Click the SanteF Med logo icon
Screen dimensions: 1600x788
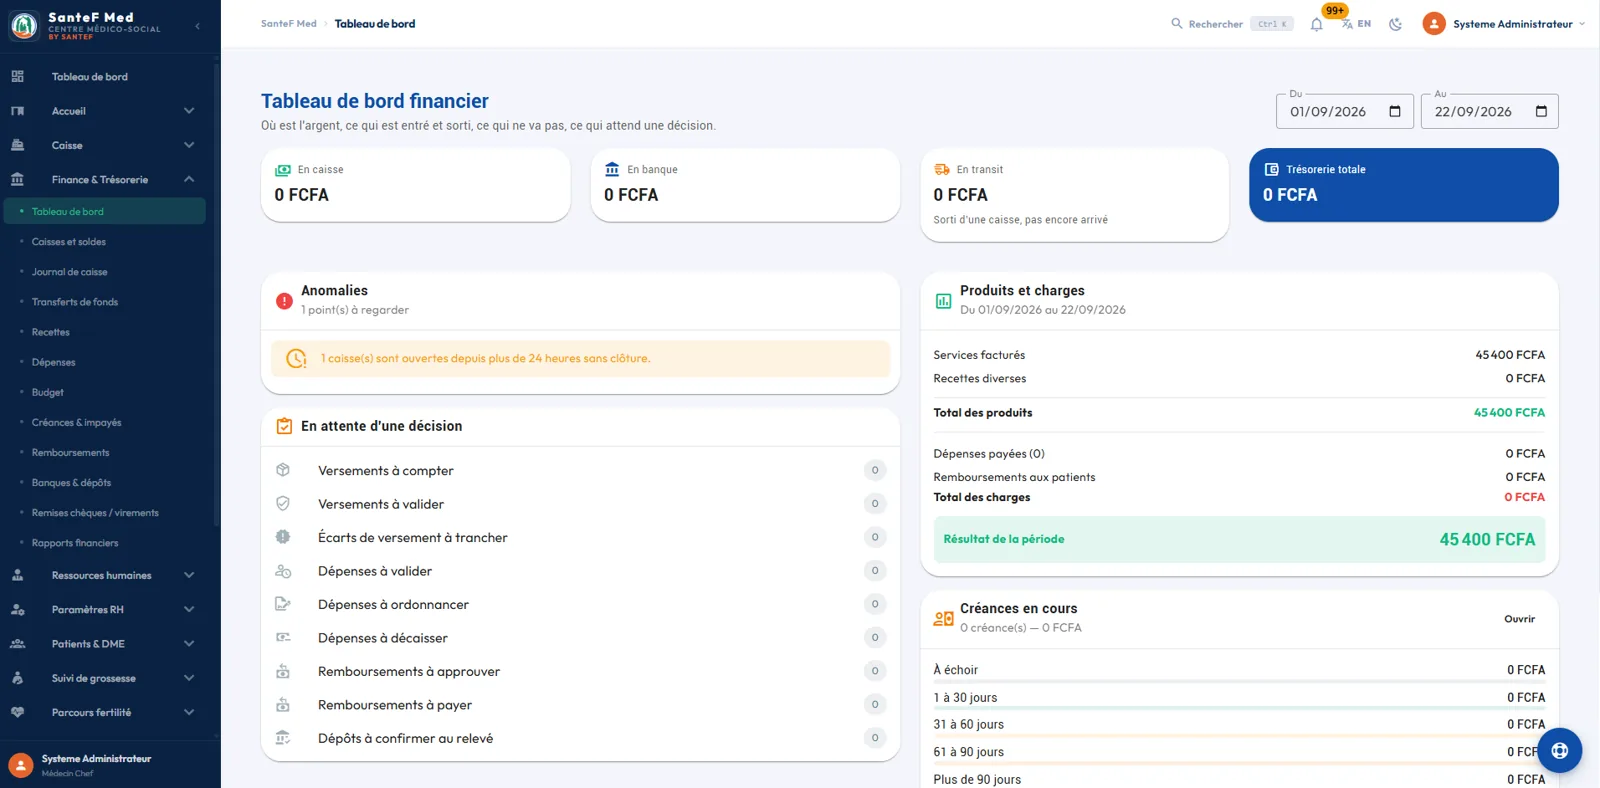23,25
